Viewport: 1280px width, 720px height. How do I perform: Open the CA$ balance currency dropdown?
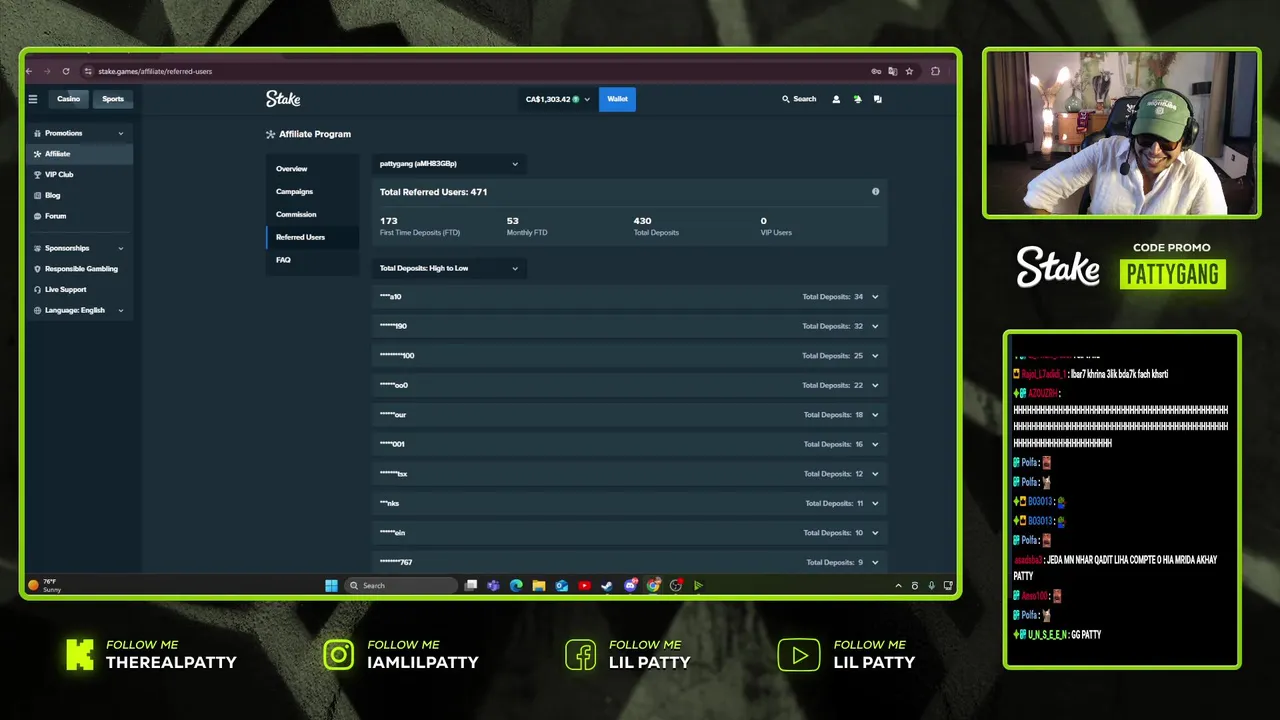tap(558, 99)
